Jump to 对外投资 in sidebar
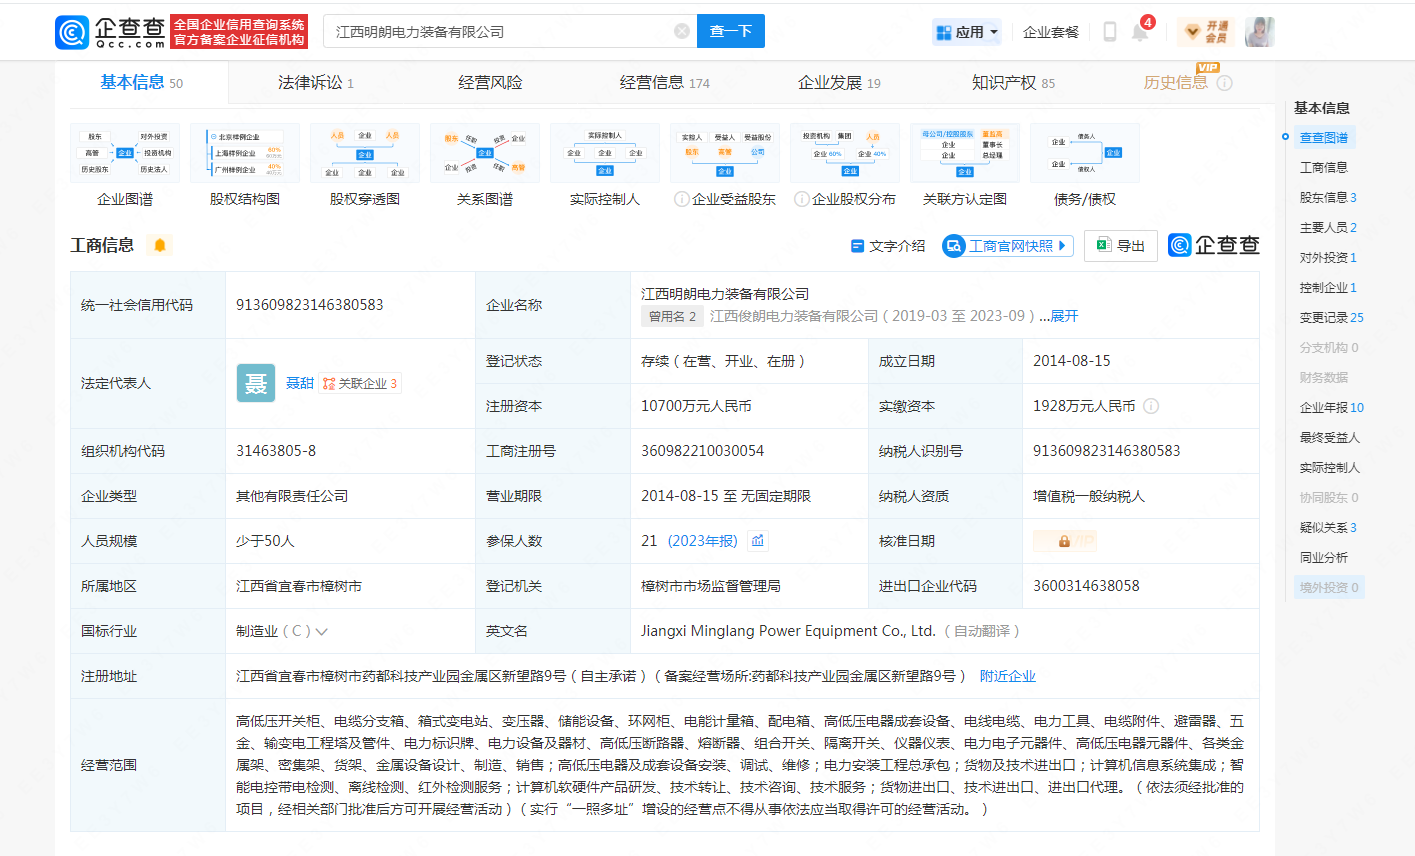The height and width of the screenshot is (856, 1415). pos(1328,257)
